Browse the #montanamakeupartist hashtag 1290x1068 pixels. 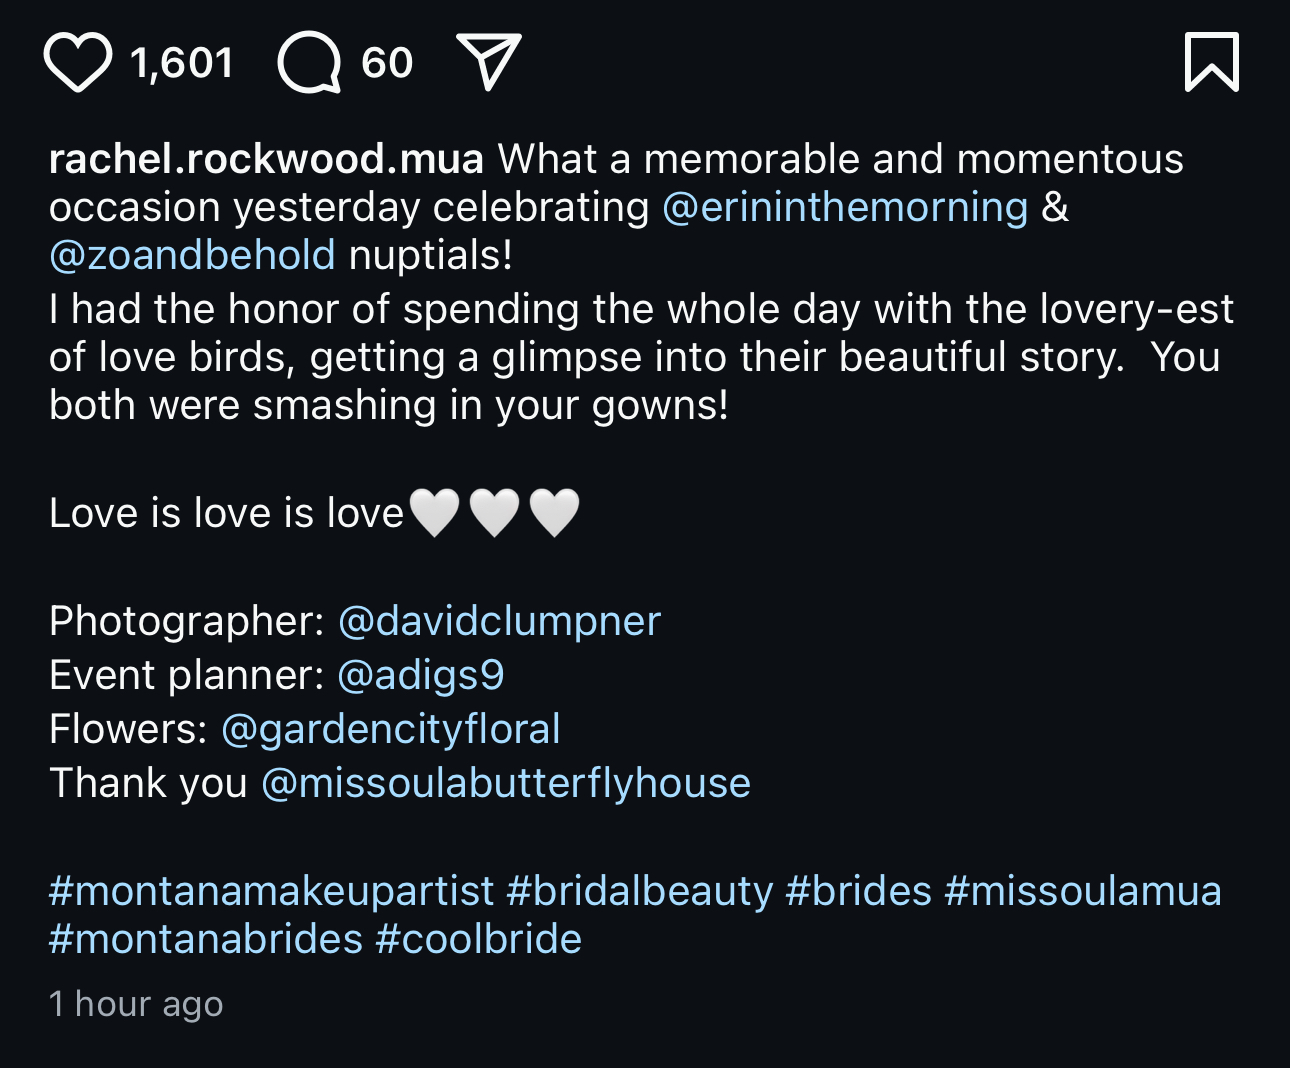pyautogui.click(x=271, y=892)
